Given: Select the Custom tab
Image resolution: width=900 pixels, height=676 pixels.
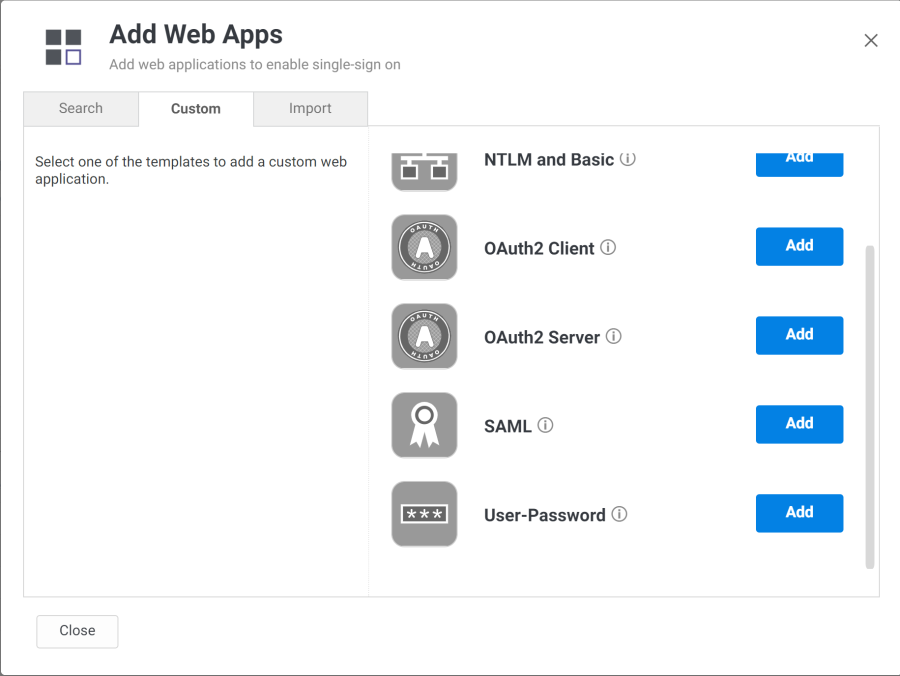Looking at the screenshot, I should pos(196,109).
